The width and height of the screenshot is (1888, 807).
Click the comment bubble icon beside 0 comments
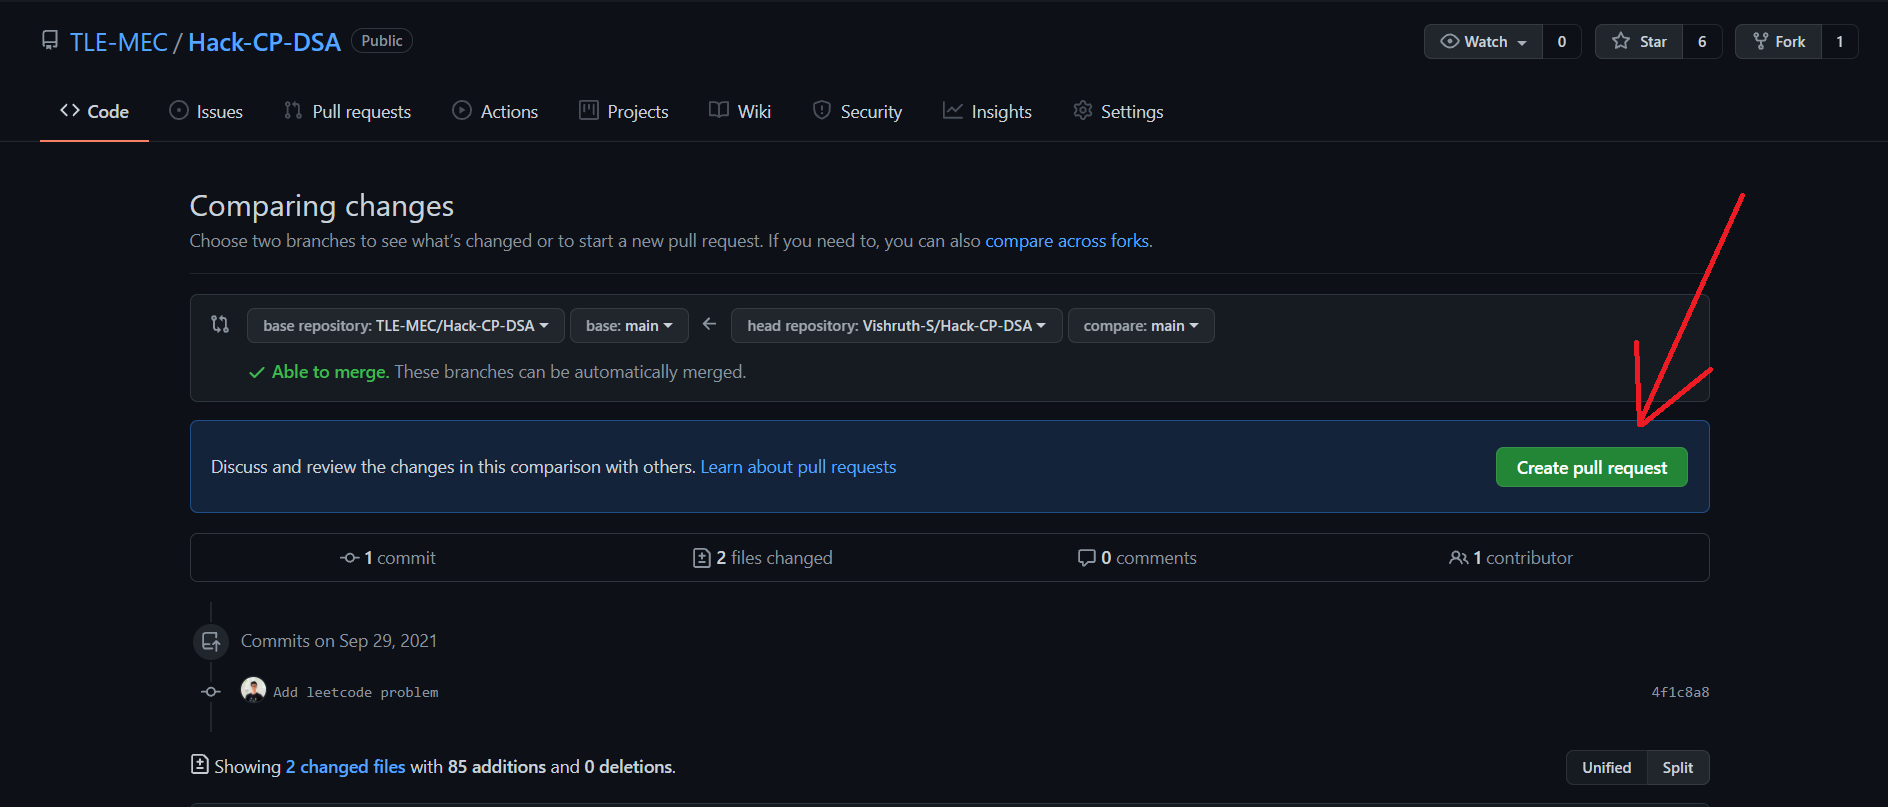[x=1087, y=558]
